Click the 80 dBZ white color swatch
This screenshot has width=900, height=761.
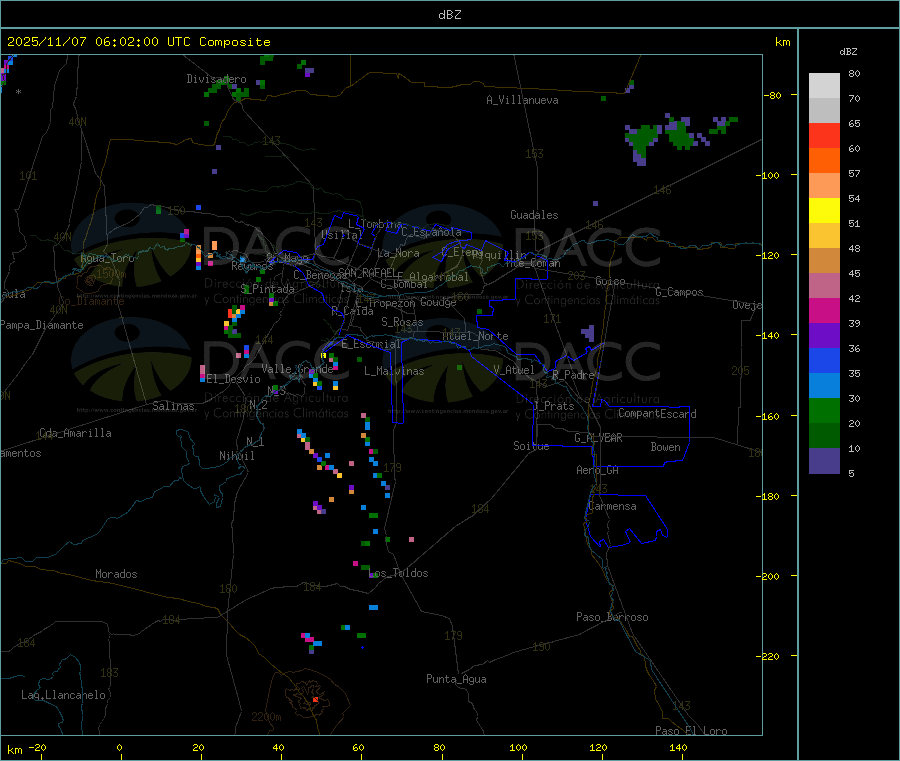(x=824, y=86)
